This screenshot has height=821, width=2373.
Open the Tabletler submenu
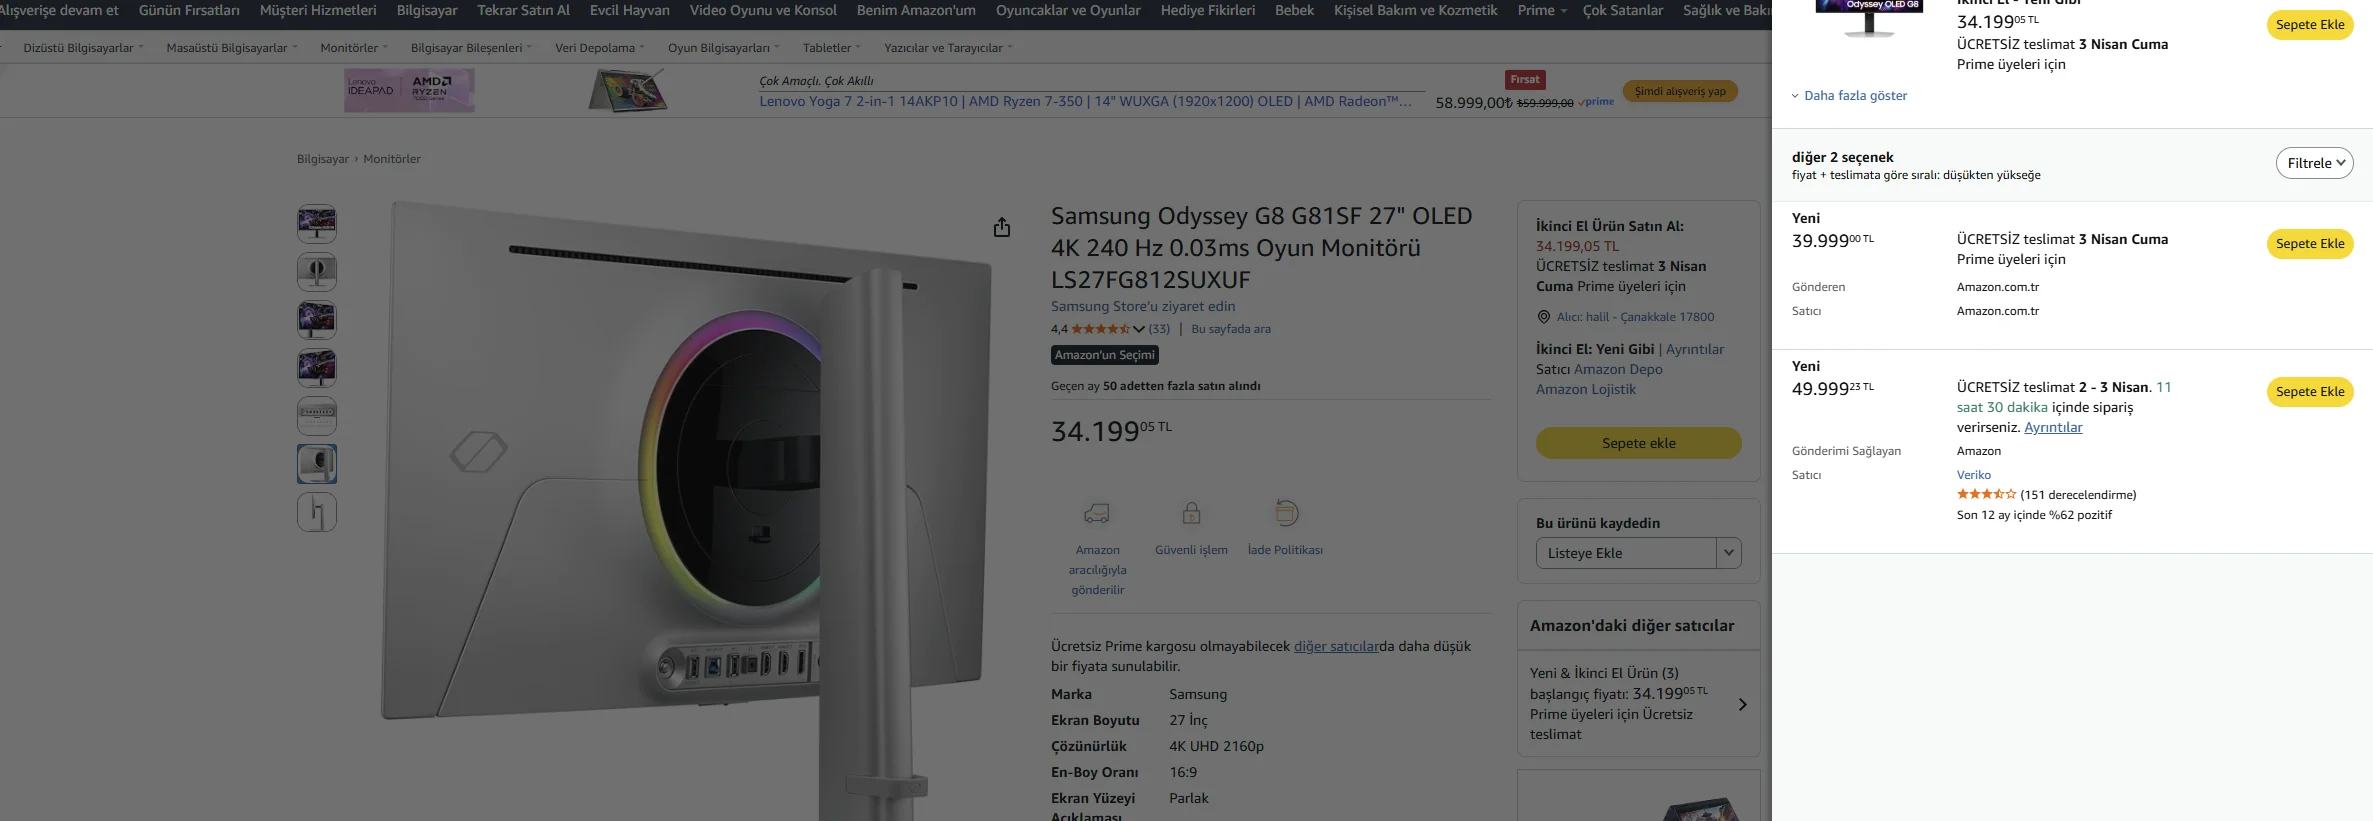coord(832,48)
